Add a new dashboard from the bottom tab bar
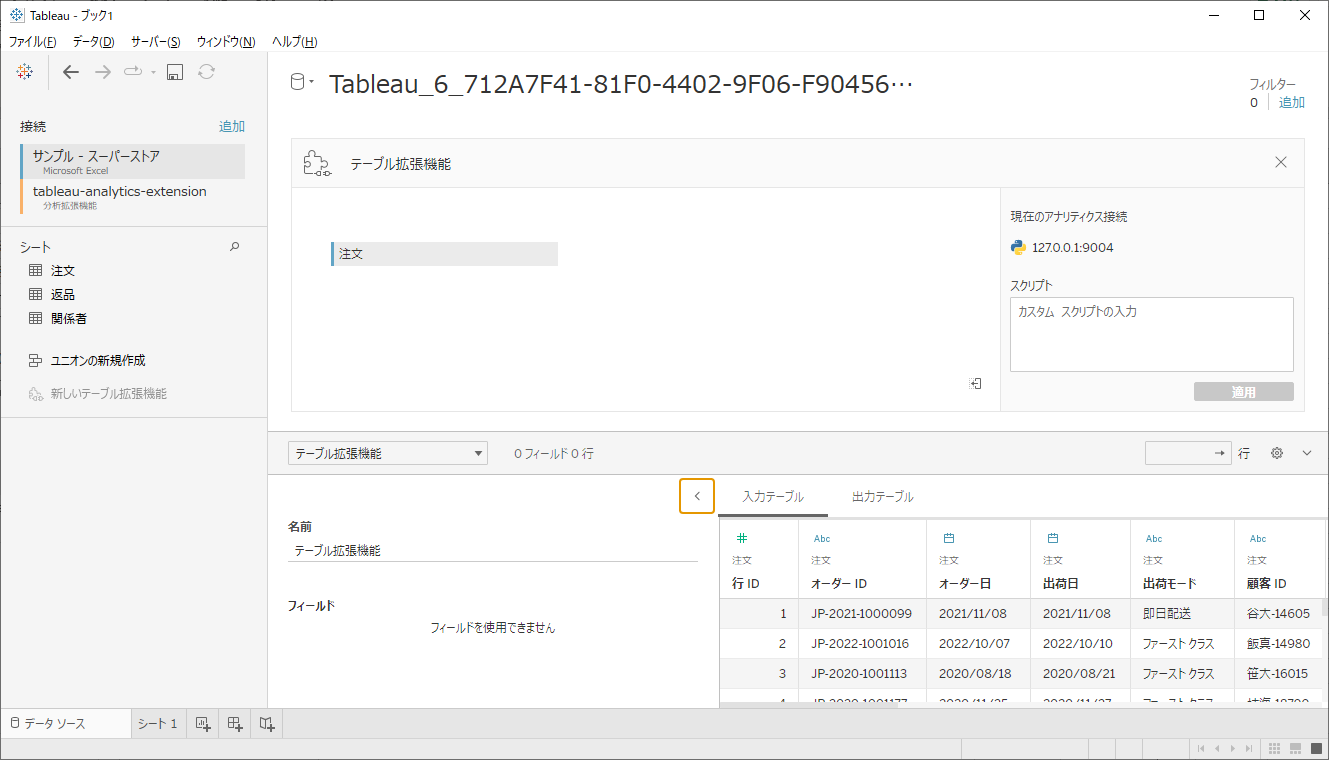The height and width of the screenshot is (760, 1329). 235,724
